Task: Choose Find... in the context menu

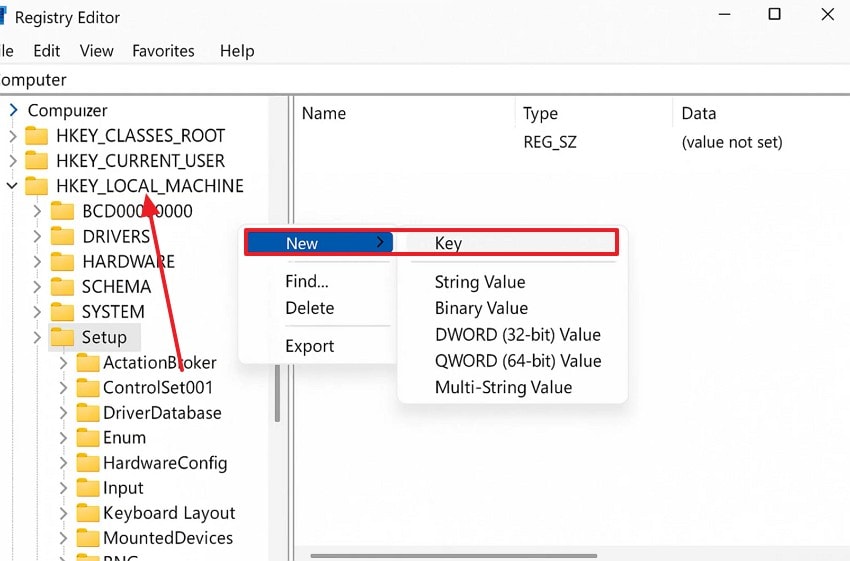Action: (x=307, y=281)
